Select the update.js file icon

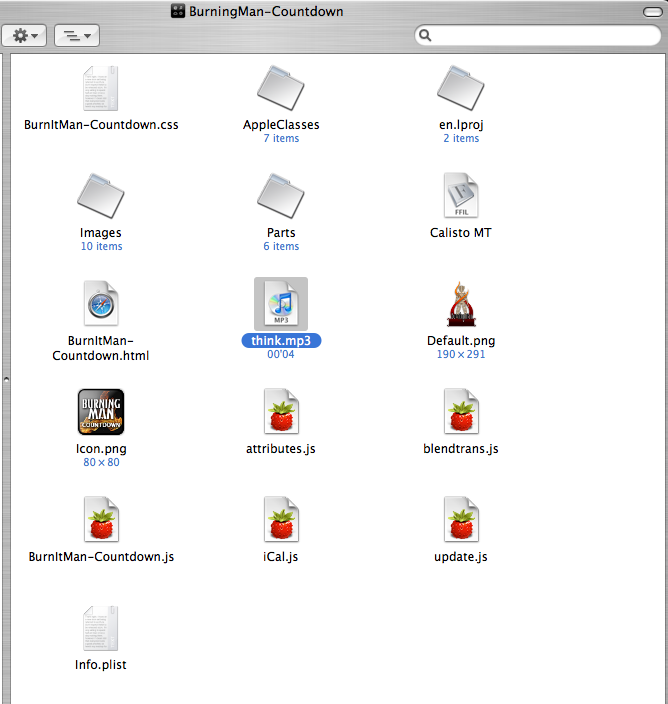coord(461,519)
